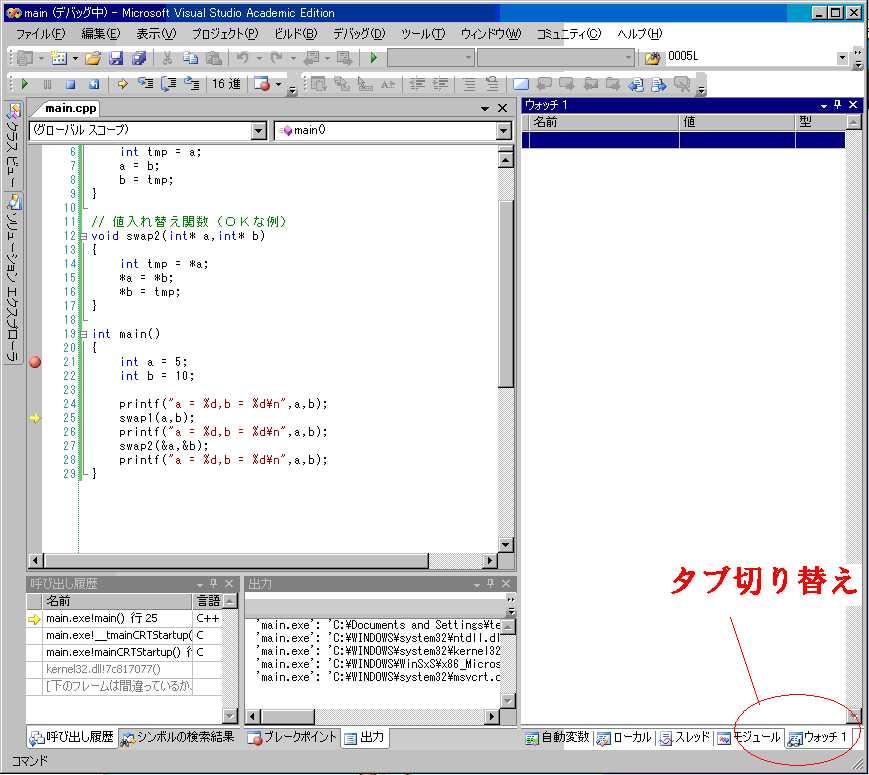The width and height of the screenshot is (869, 775).
Task: Toggle auto-hide pin on call stack panel
Action: pos(213,583)
